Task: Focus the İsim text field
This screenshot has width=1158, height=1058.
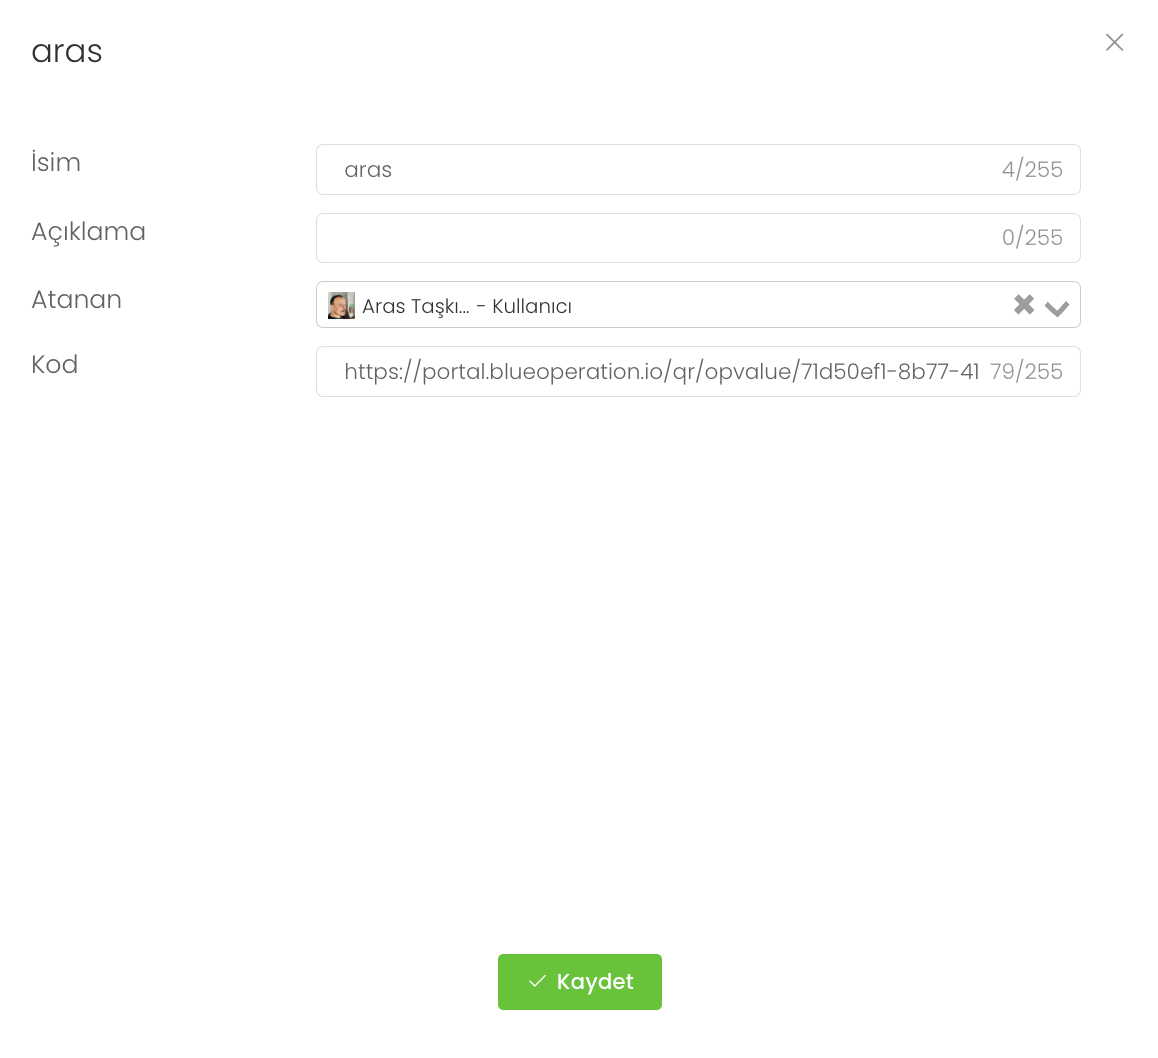Action: [660, 170]
